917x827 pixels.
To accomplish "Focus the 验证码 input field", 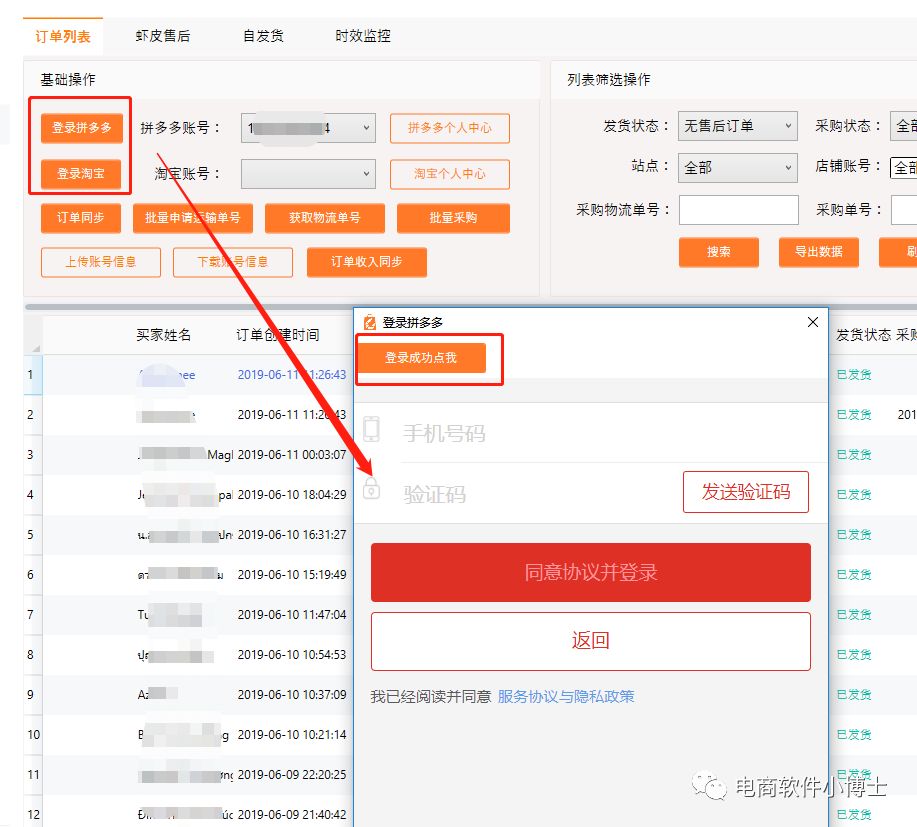I will coord(538,494).
